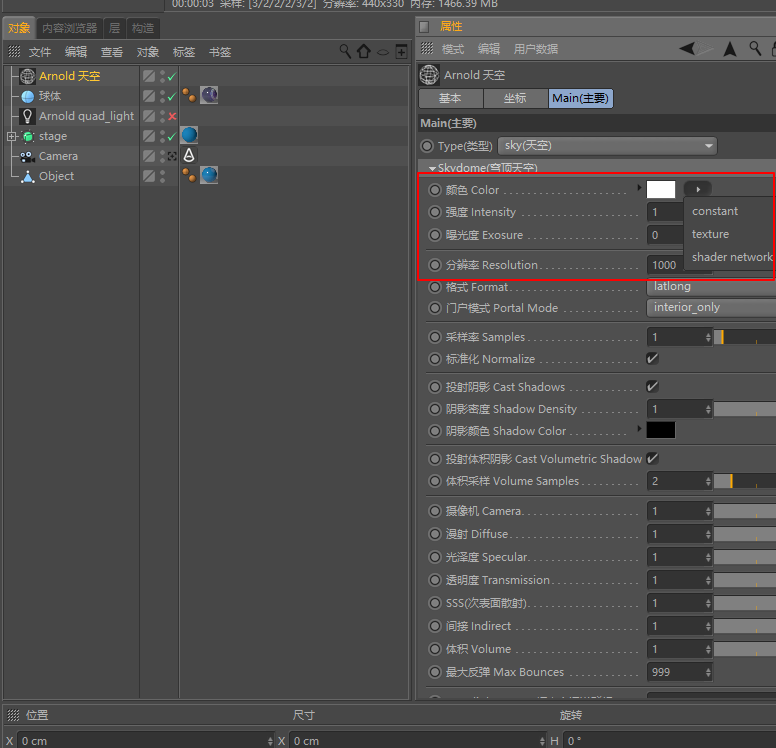Click the back arrow in attributes panel

[x=687, y=49]
